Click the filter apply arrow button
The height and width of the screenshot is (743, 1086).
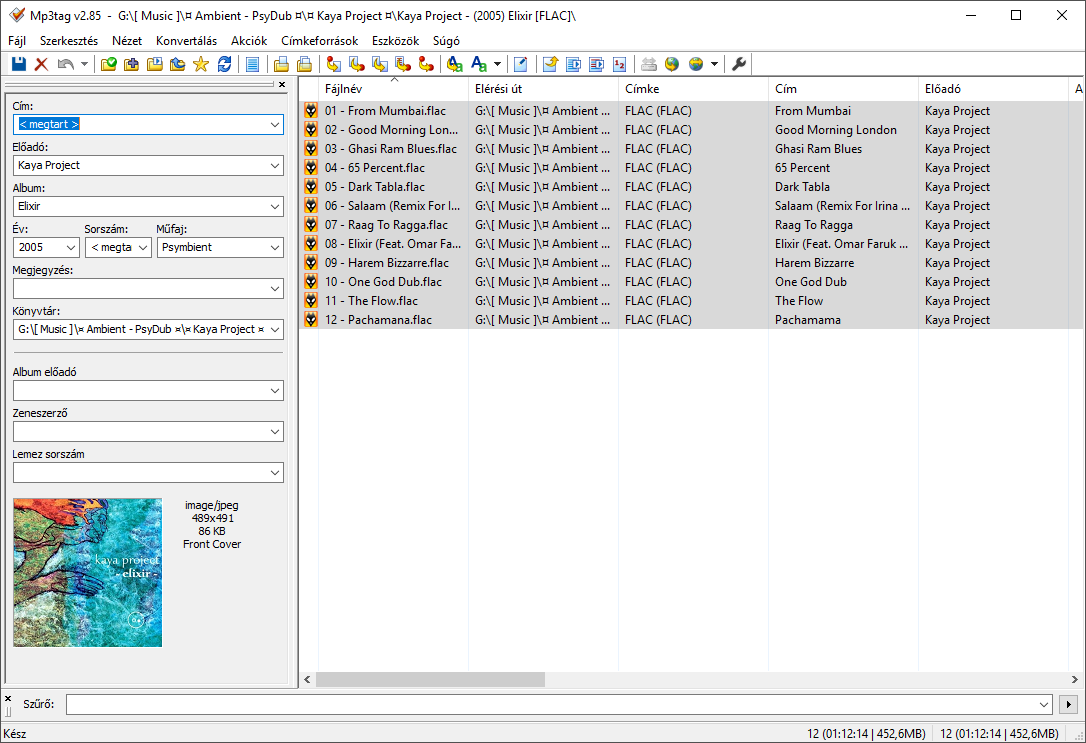pyautogui.click(x=1068, y=704)
